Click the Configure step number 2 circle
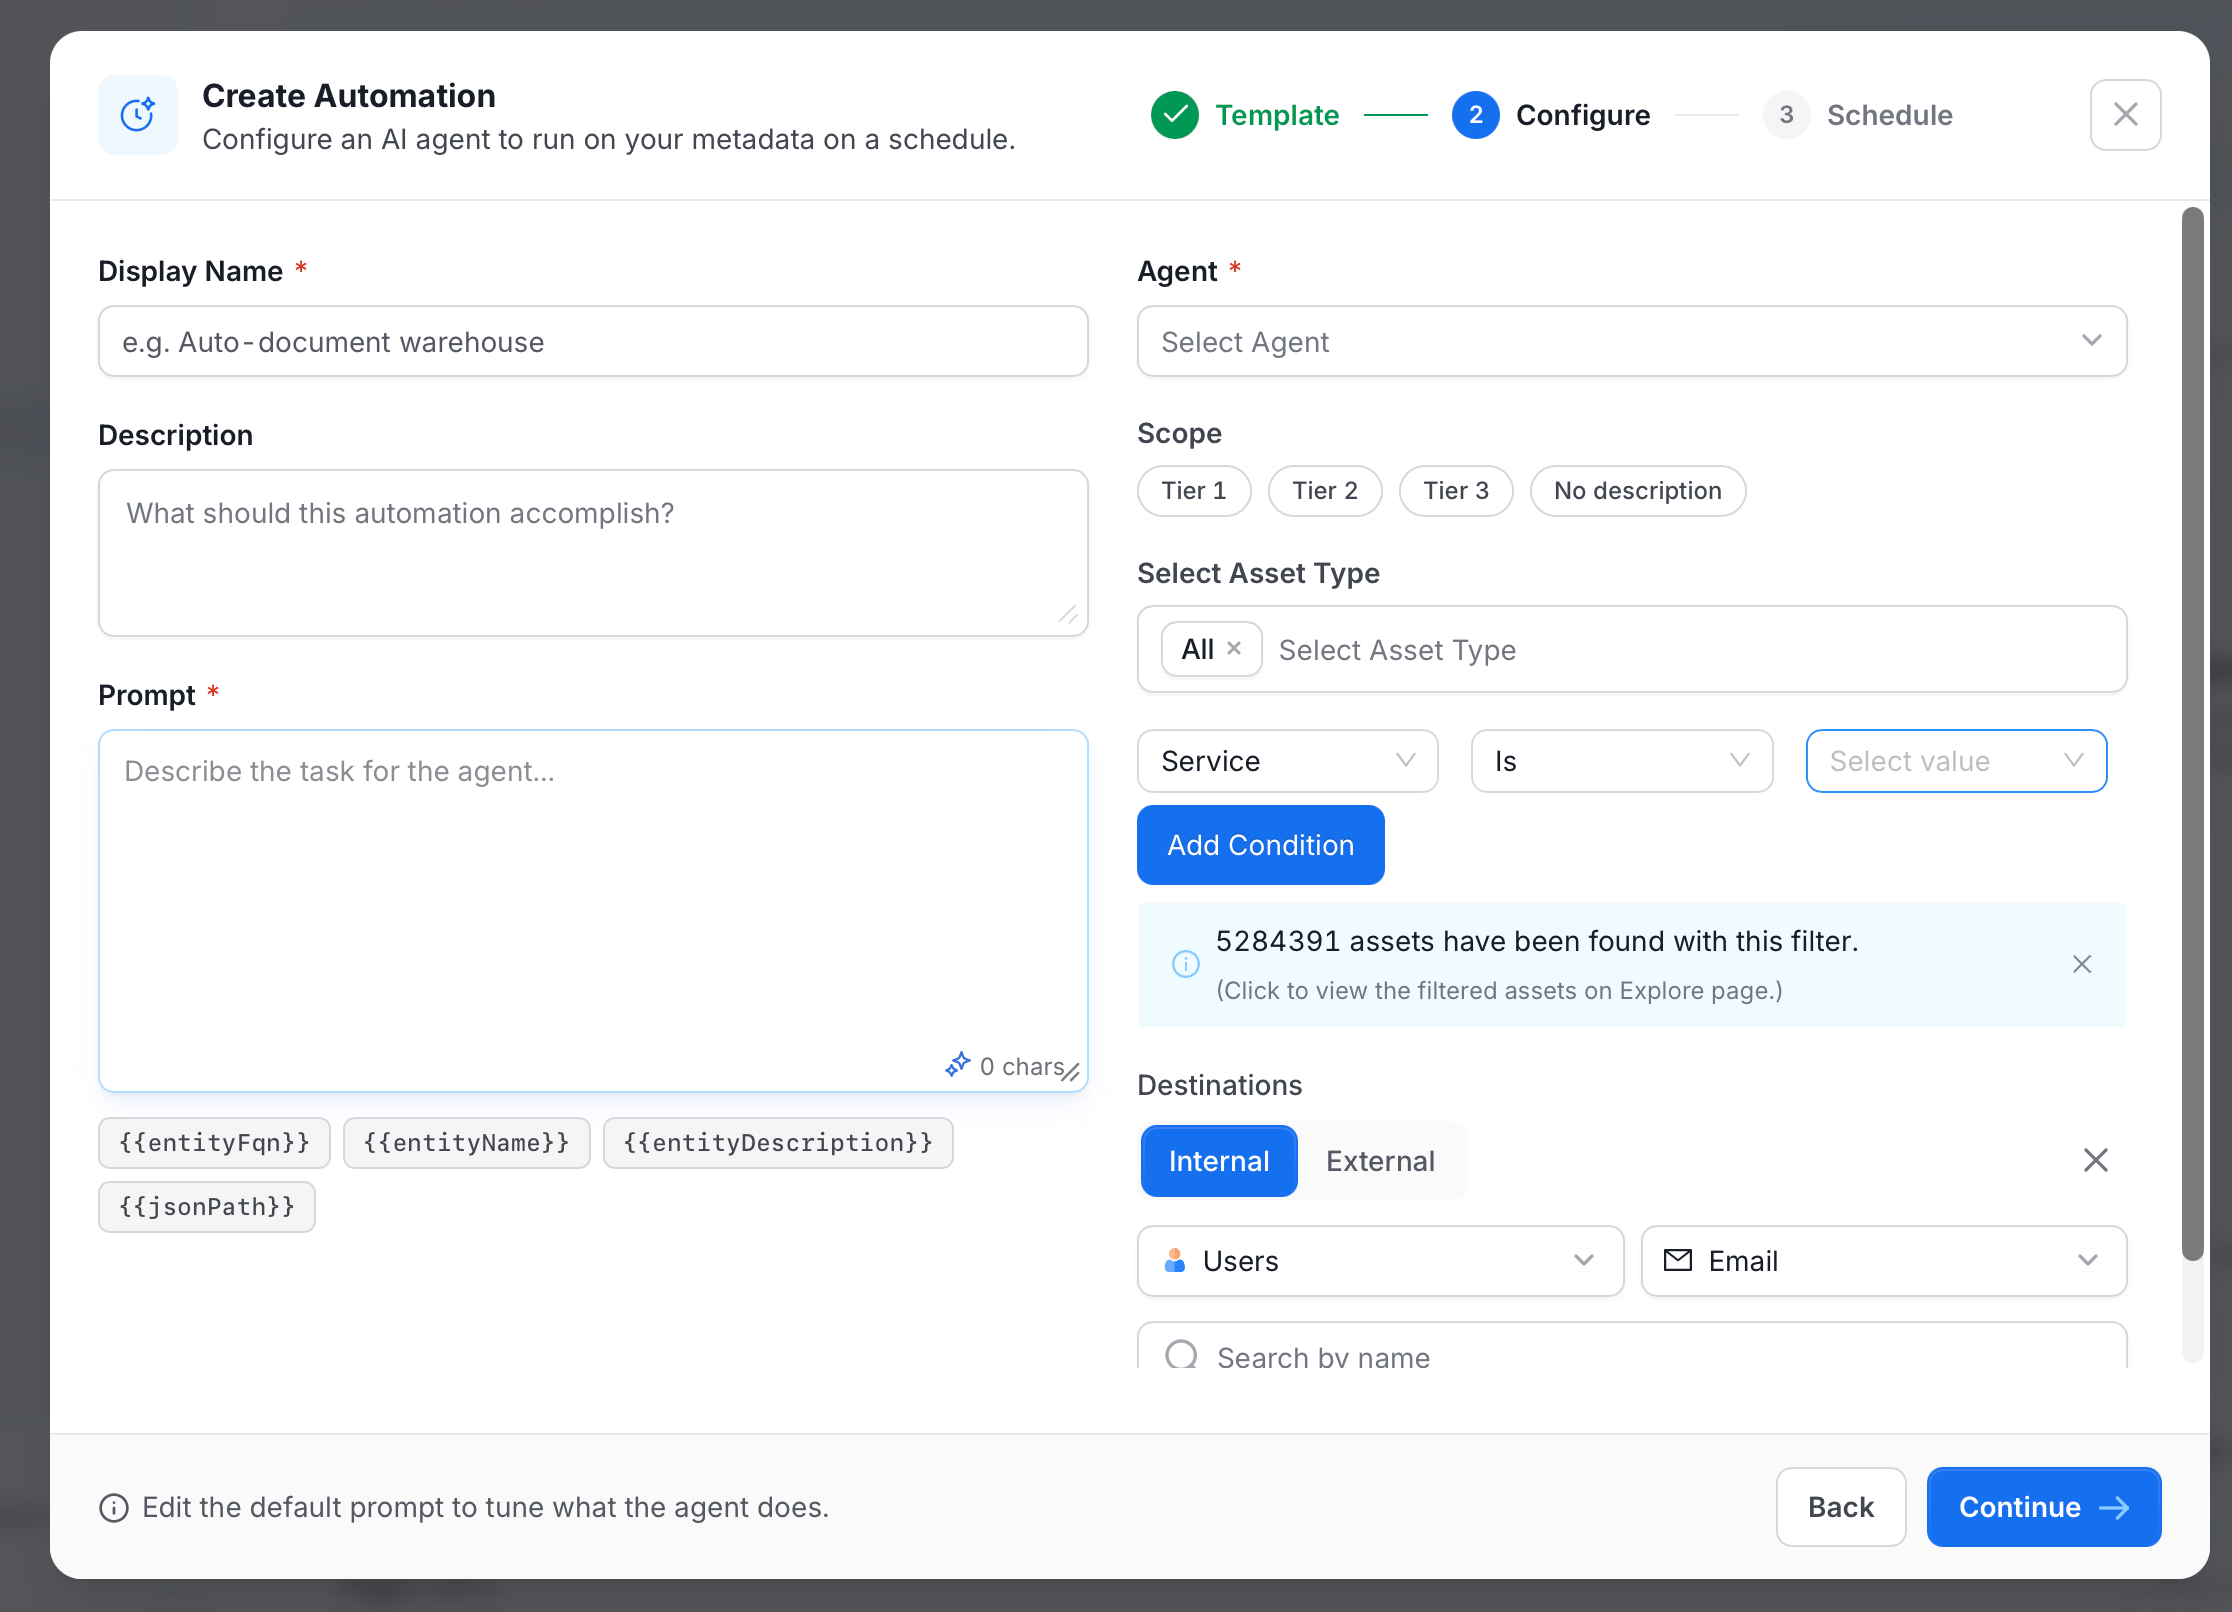 coord(1475,115)
